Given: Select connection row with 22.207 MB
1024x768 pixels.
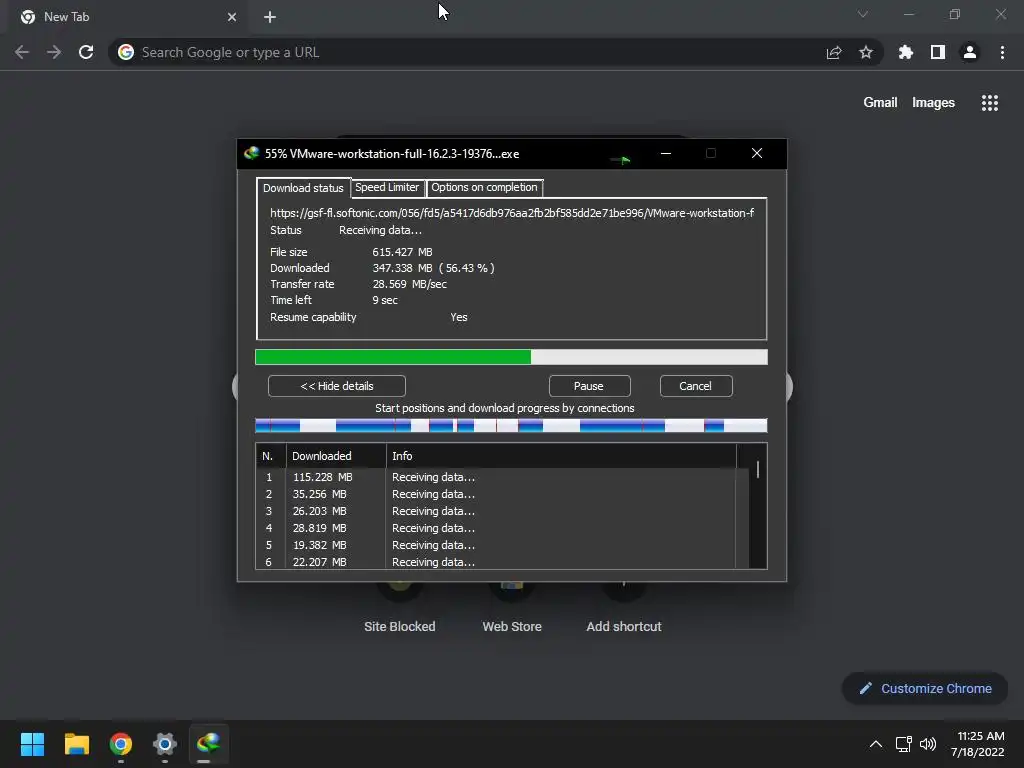Looking at the screenshot, I should click(x=496, y=562).
